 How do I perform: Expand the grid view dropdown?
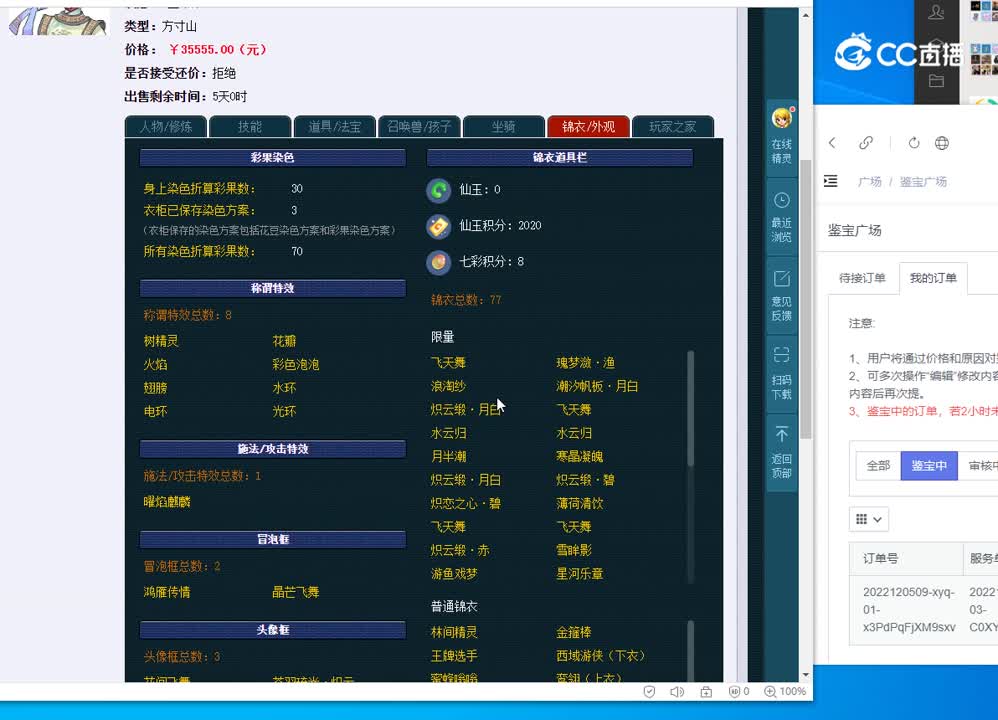click(x=869, y=519)
